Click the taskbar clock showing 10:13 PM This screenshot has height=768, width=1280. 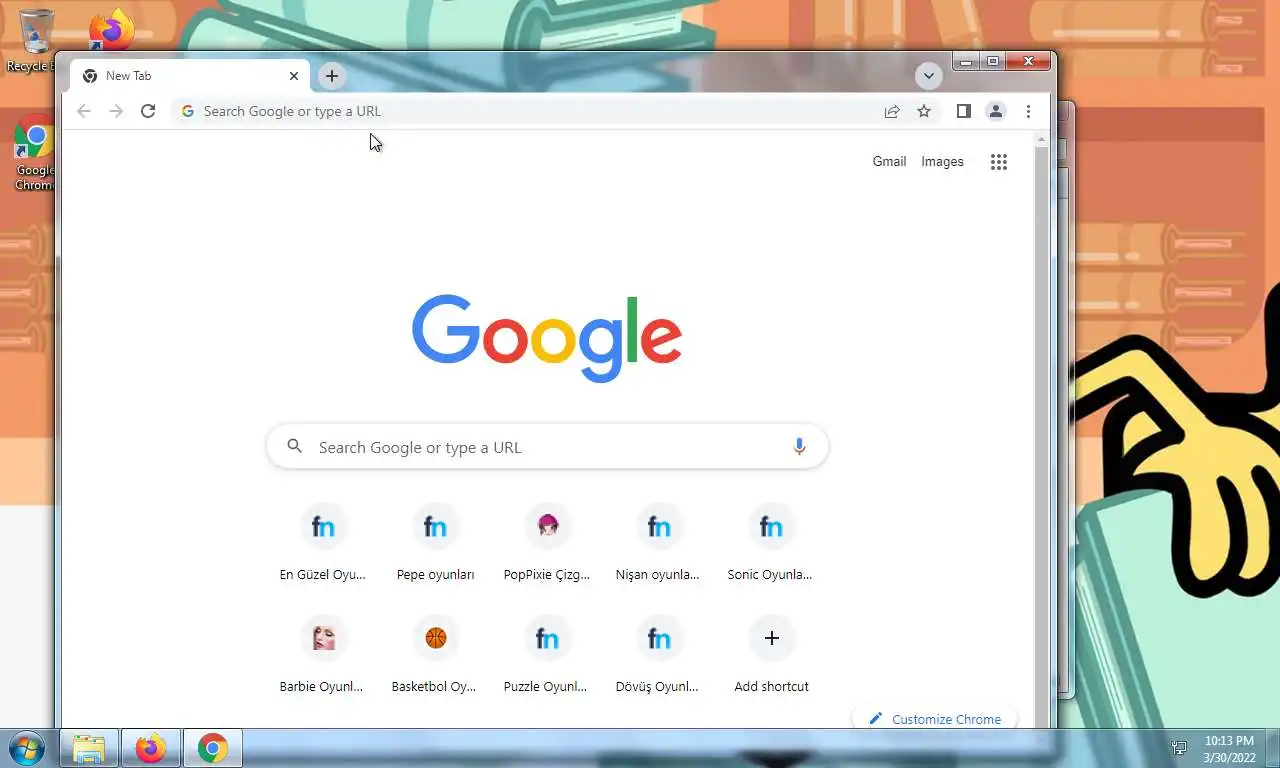pyautogui.click(x=1229, y=748)
